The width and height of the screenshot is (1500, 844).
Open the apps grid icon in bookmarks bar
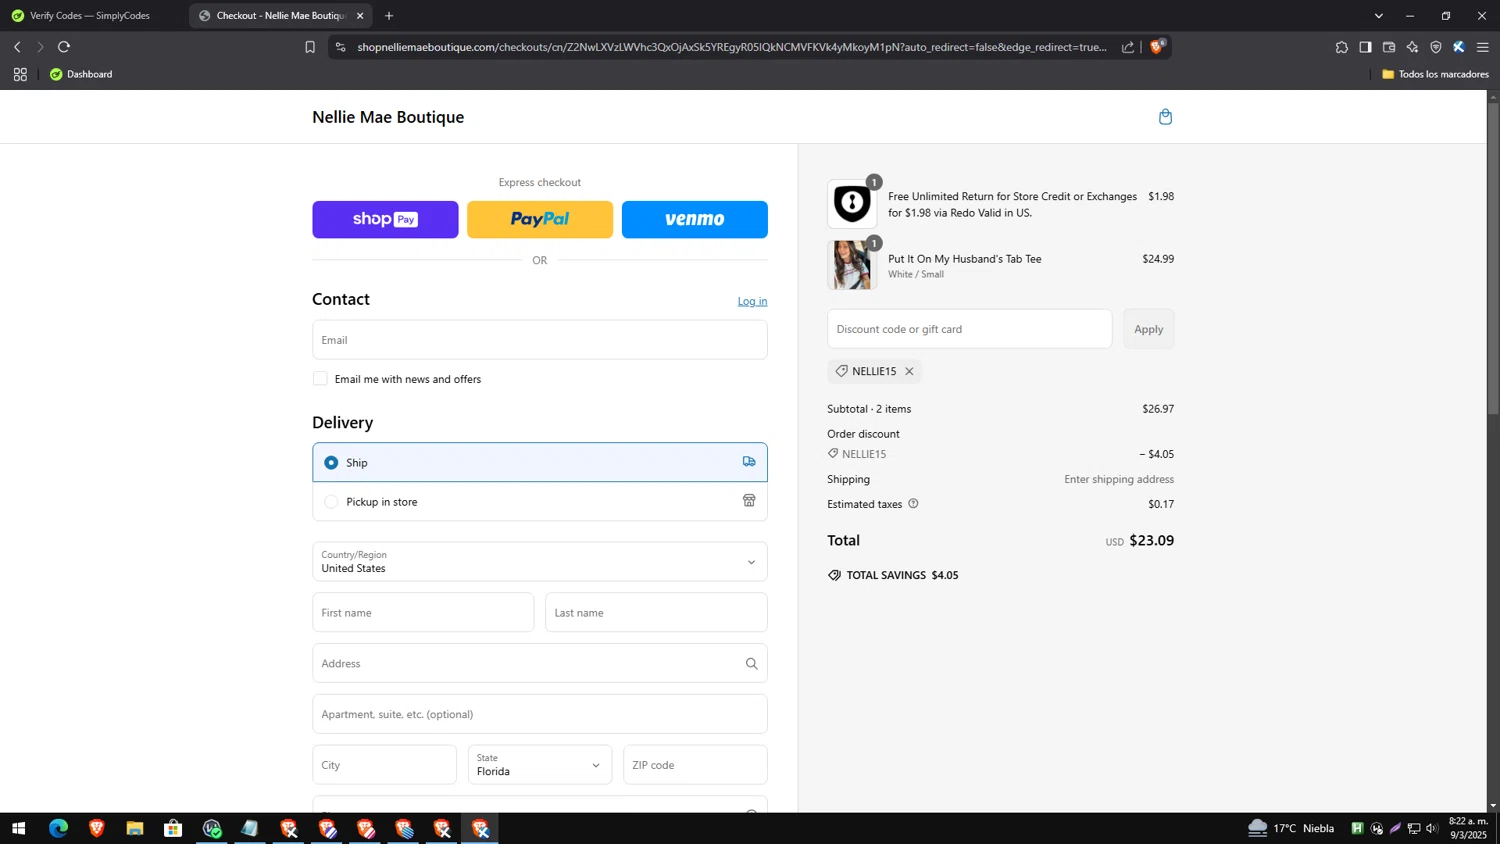click(20, 74)
